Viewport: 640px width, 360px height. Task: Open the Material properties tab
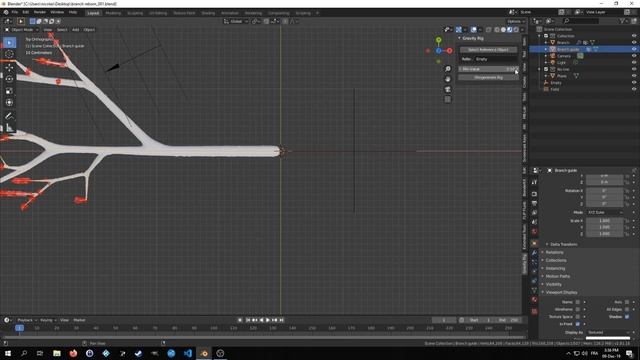coord(534,300)
